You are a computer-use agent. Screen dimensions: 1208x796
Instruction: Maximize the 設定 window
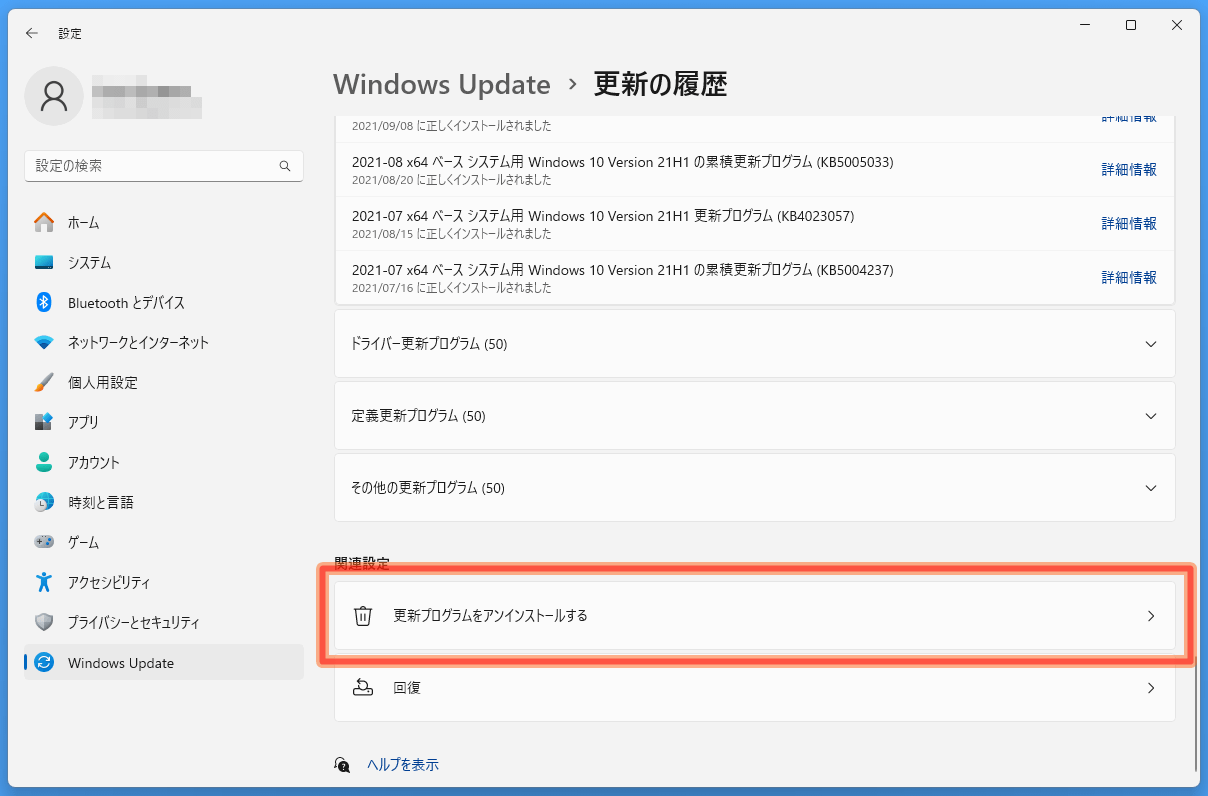point(1131,26)
